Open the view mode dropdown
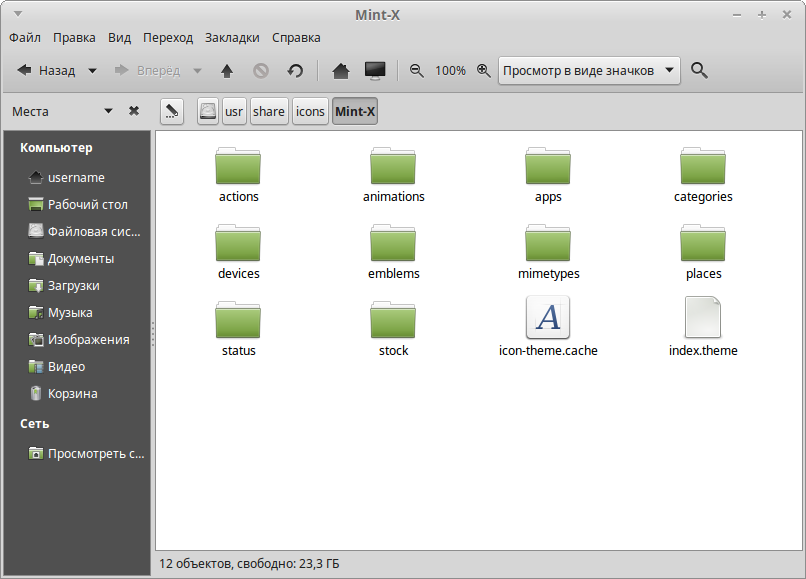 (589, 71)
